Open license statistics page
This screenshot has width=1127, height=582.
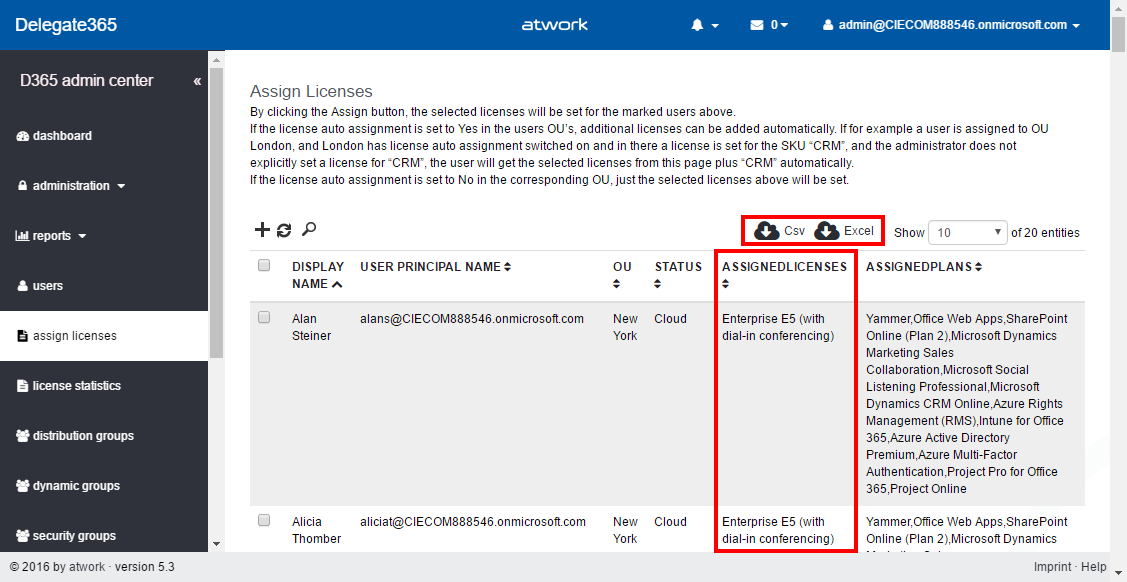(x=68, y=386)
